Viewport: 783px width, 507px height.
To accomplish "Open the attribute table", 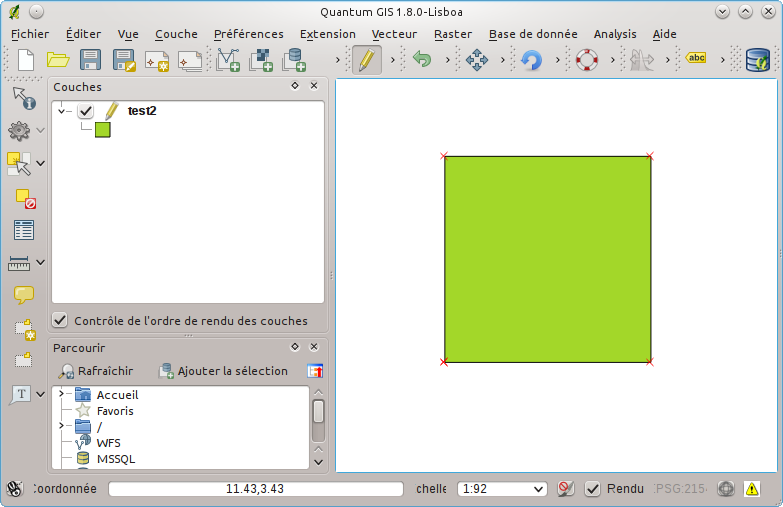I will point(24,230).
